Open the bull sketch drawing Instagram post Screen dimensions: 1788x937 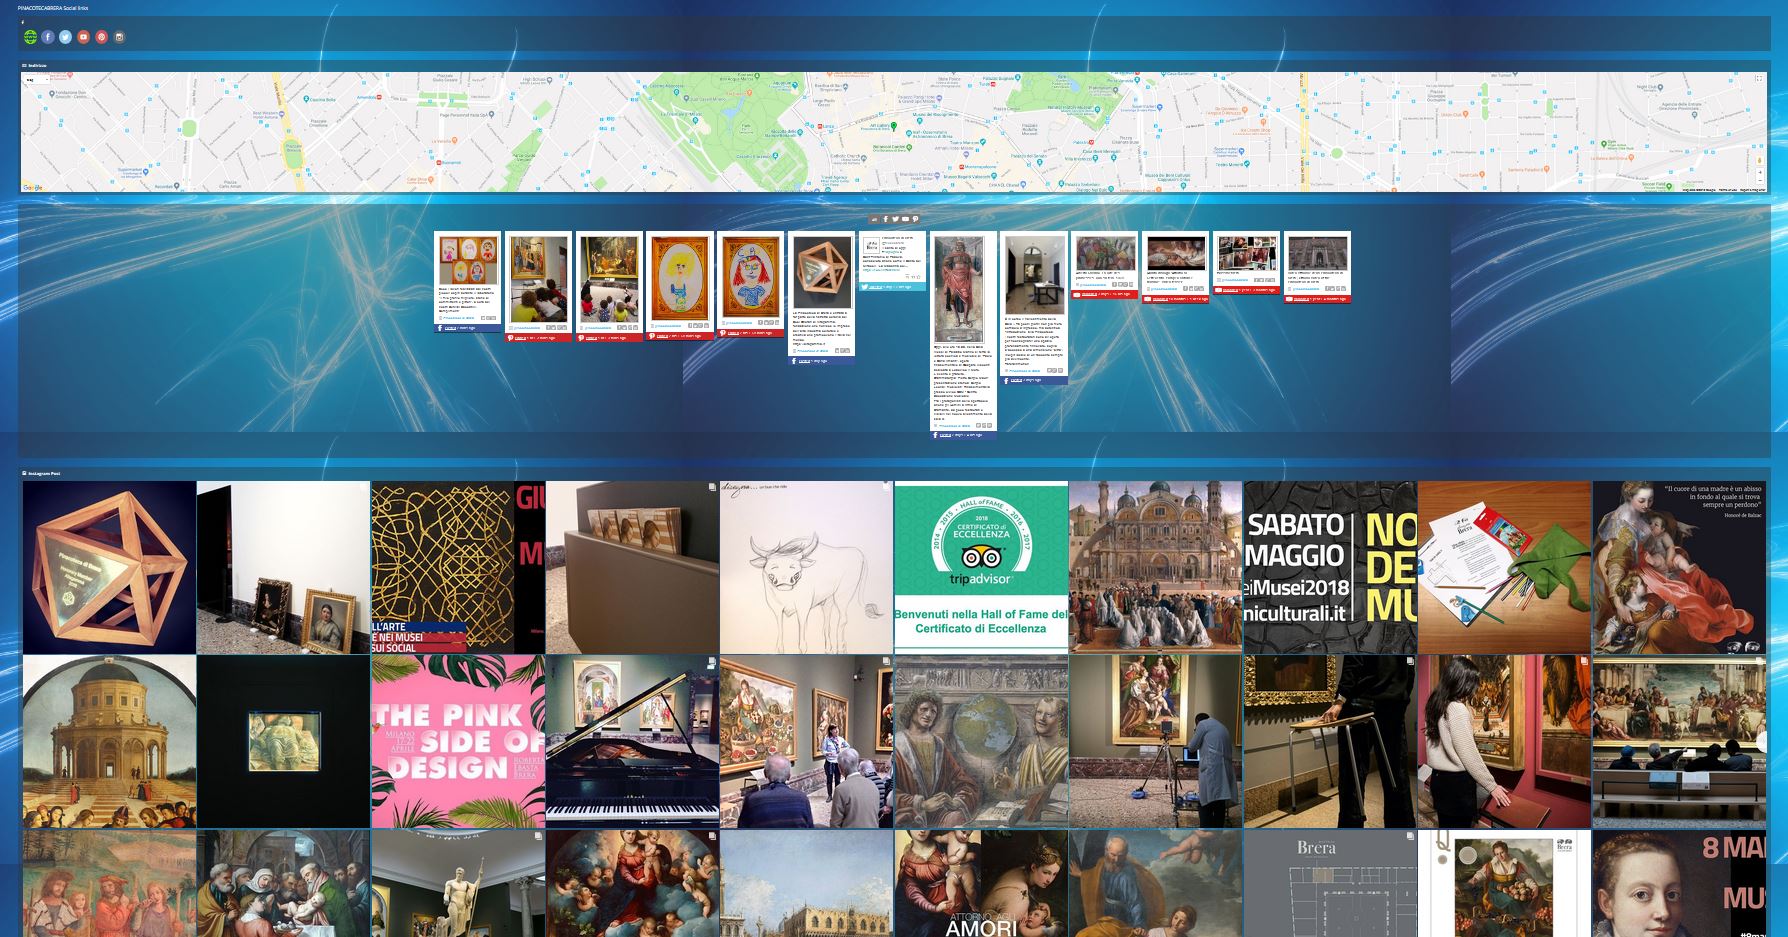[806, 567]
